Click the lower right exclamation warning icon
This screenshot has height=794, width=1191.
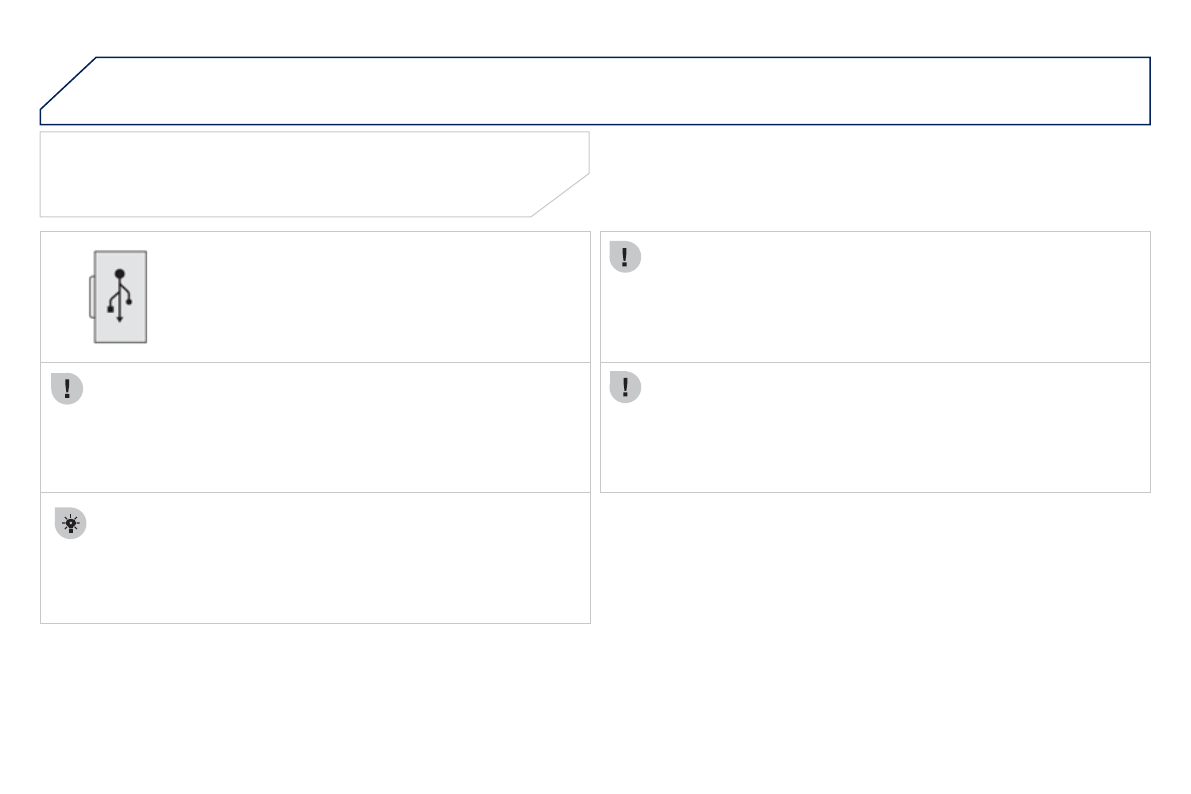[625, 387]
